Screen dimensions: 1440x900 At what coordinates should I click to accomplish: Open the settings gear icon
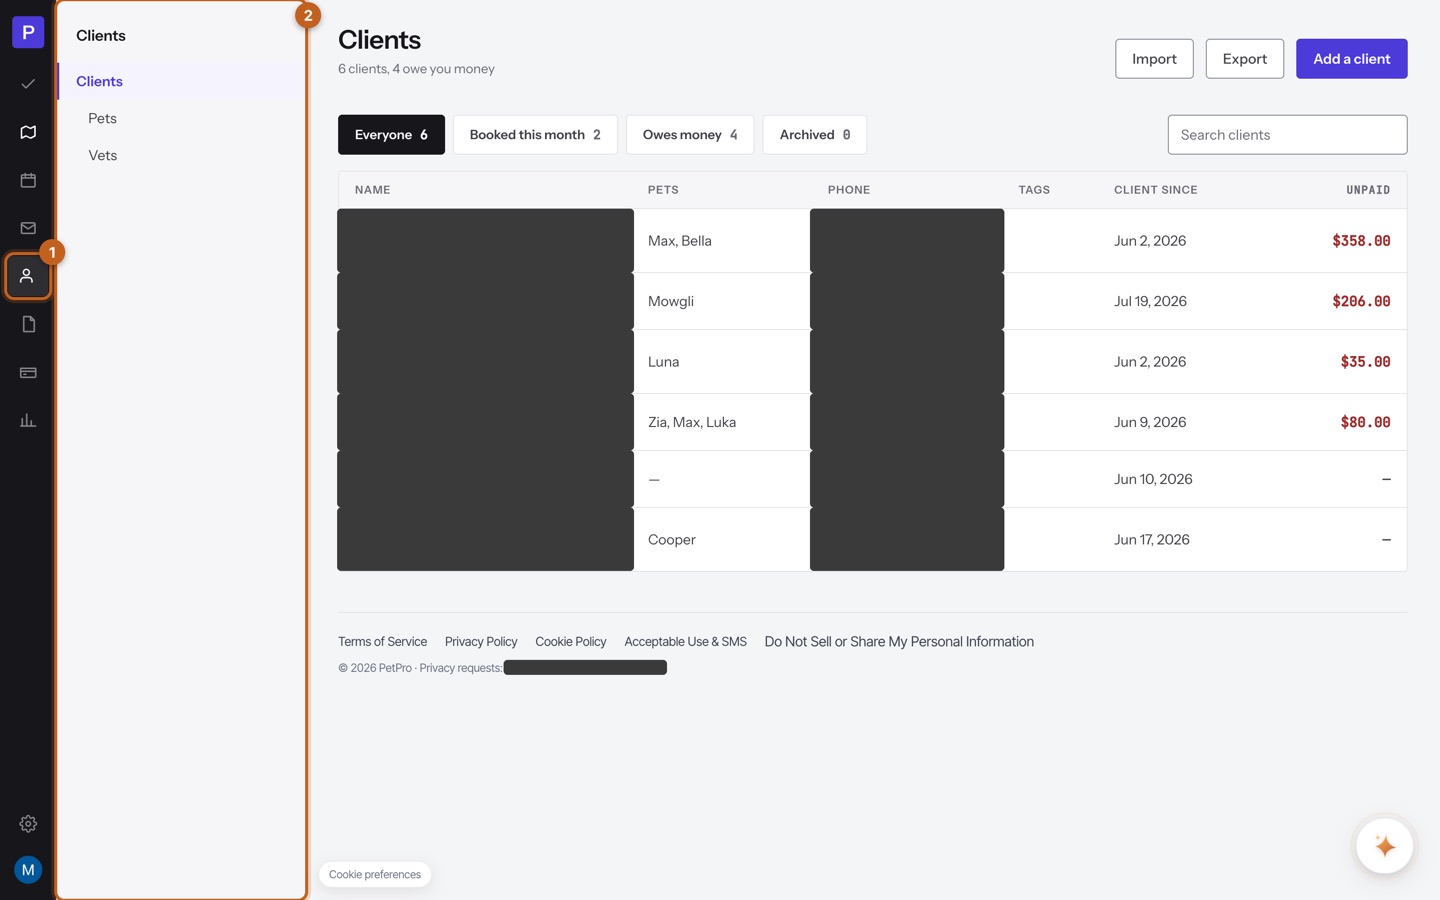[28, 824]
